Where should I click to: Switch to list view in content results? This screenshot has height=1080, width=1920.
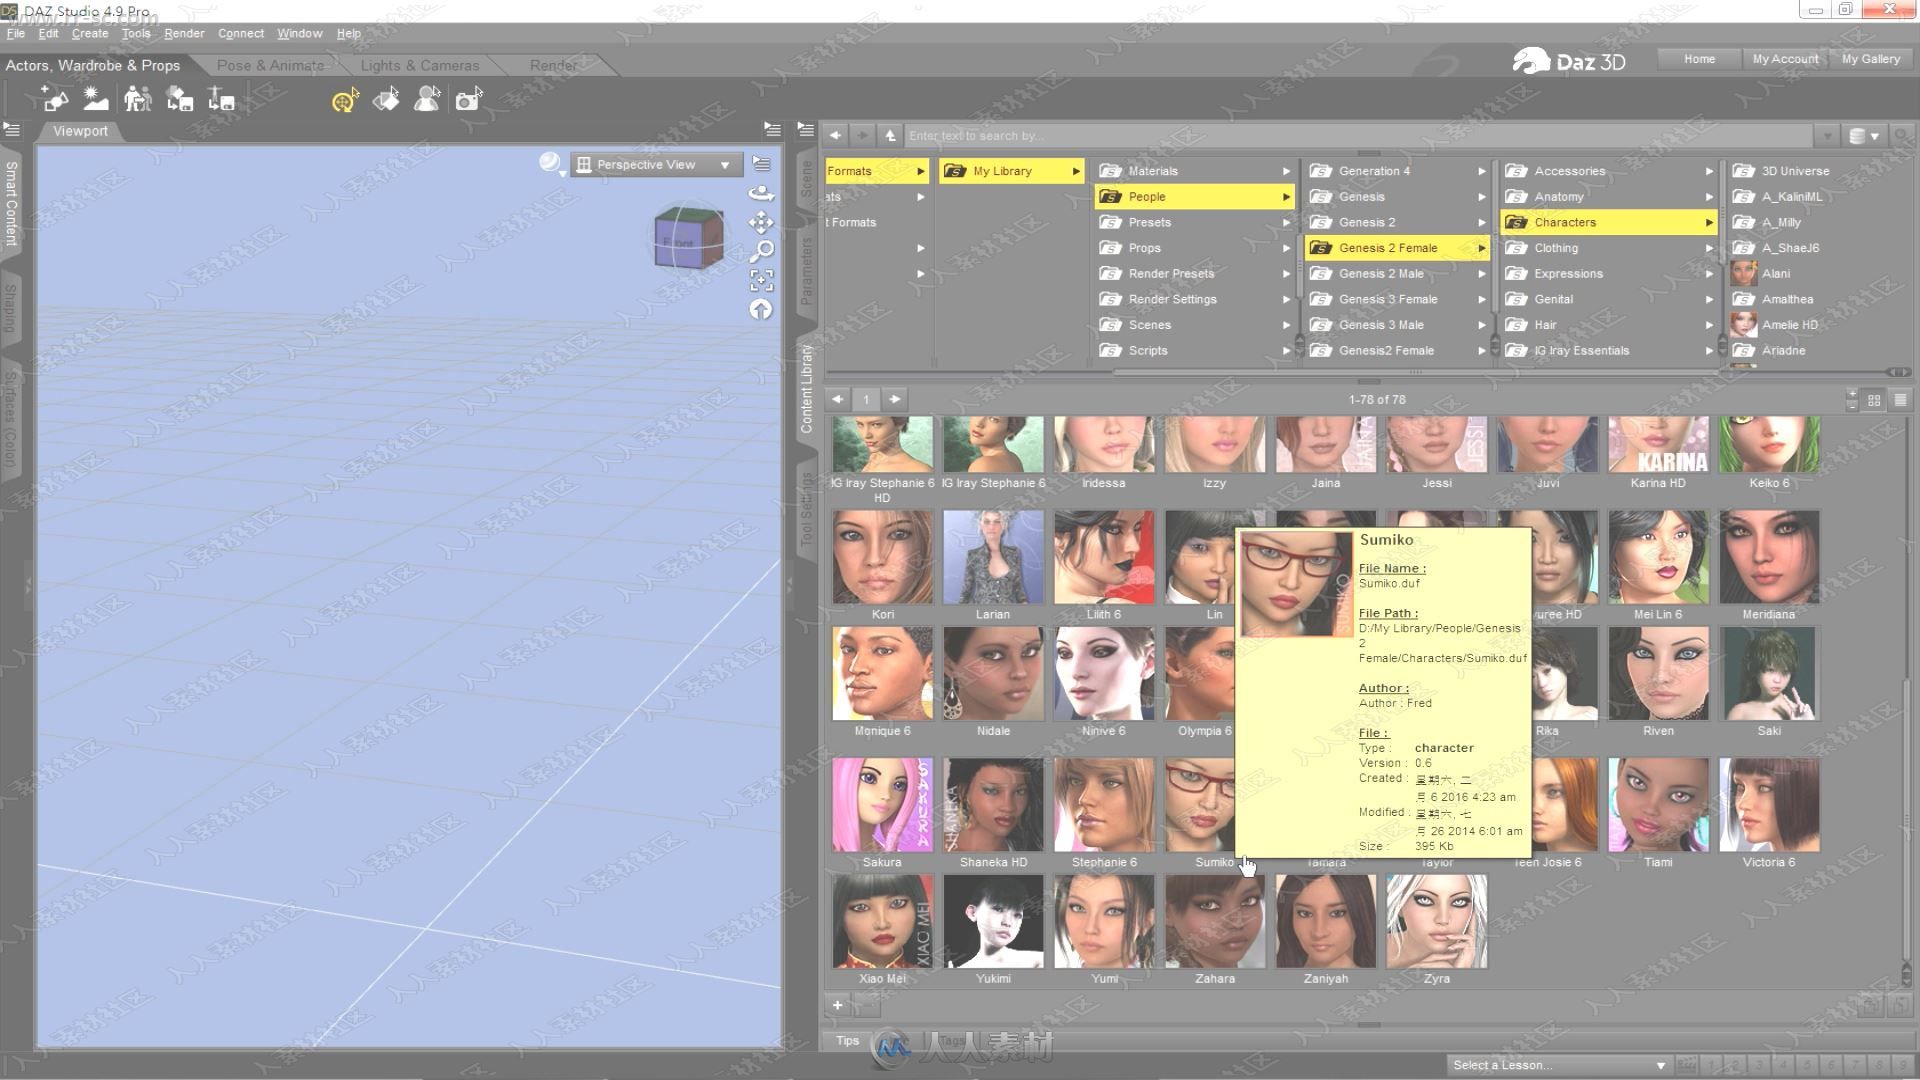(1900, 399)
